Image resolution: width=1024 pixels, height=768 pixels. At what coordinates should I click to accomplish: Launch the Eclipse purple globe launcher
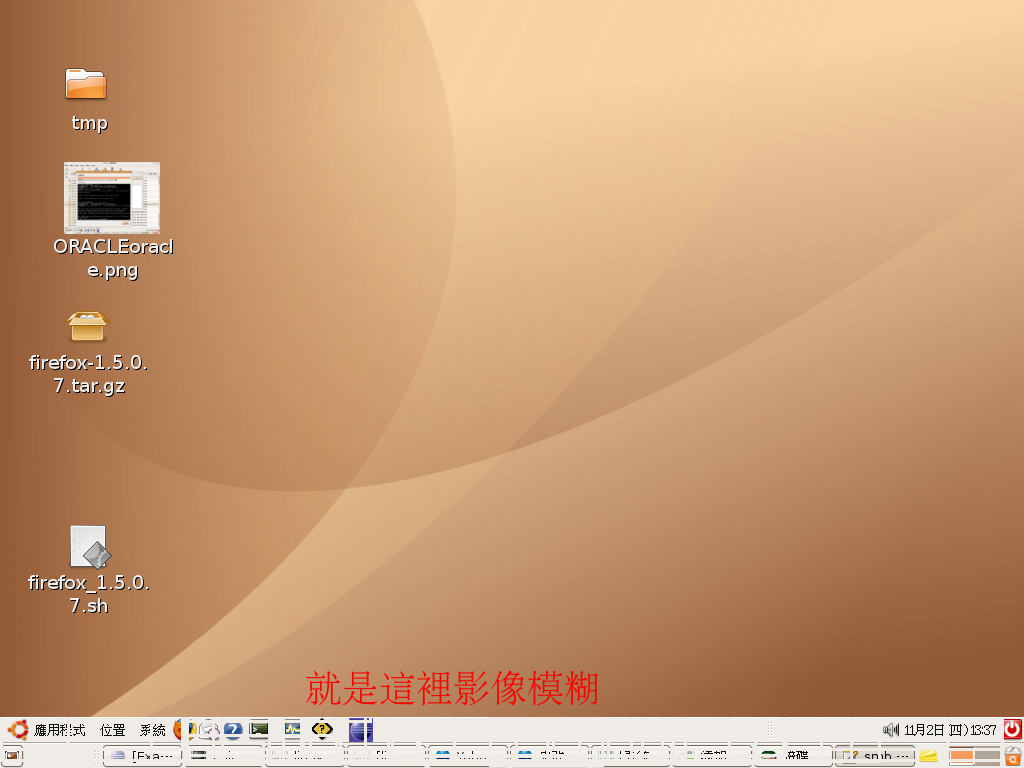[360, 730]
